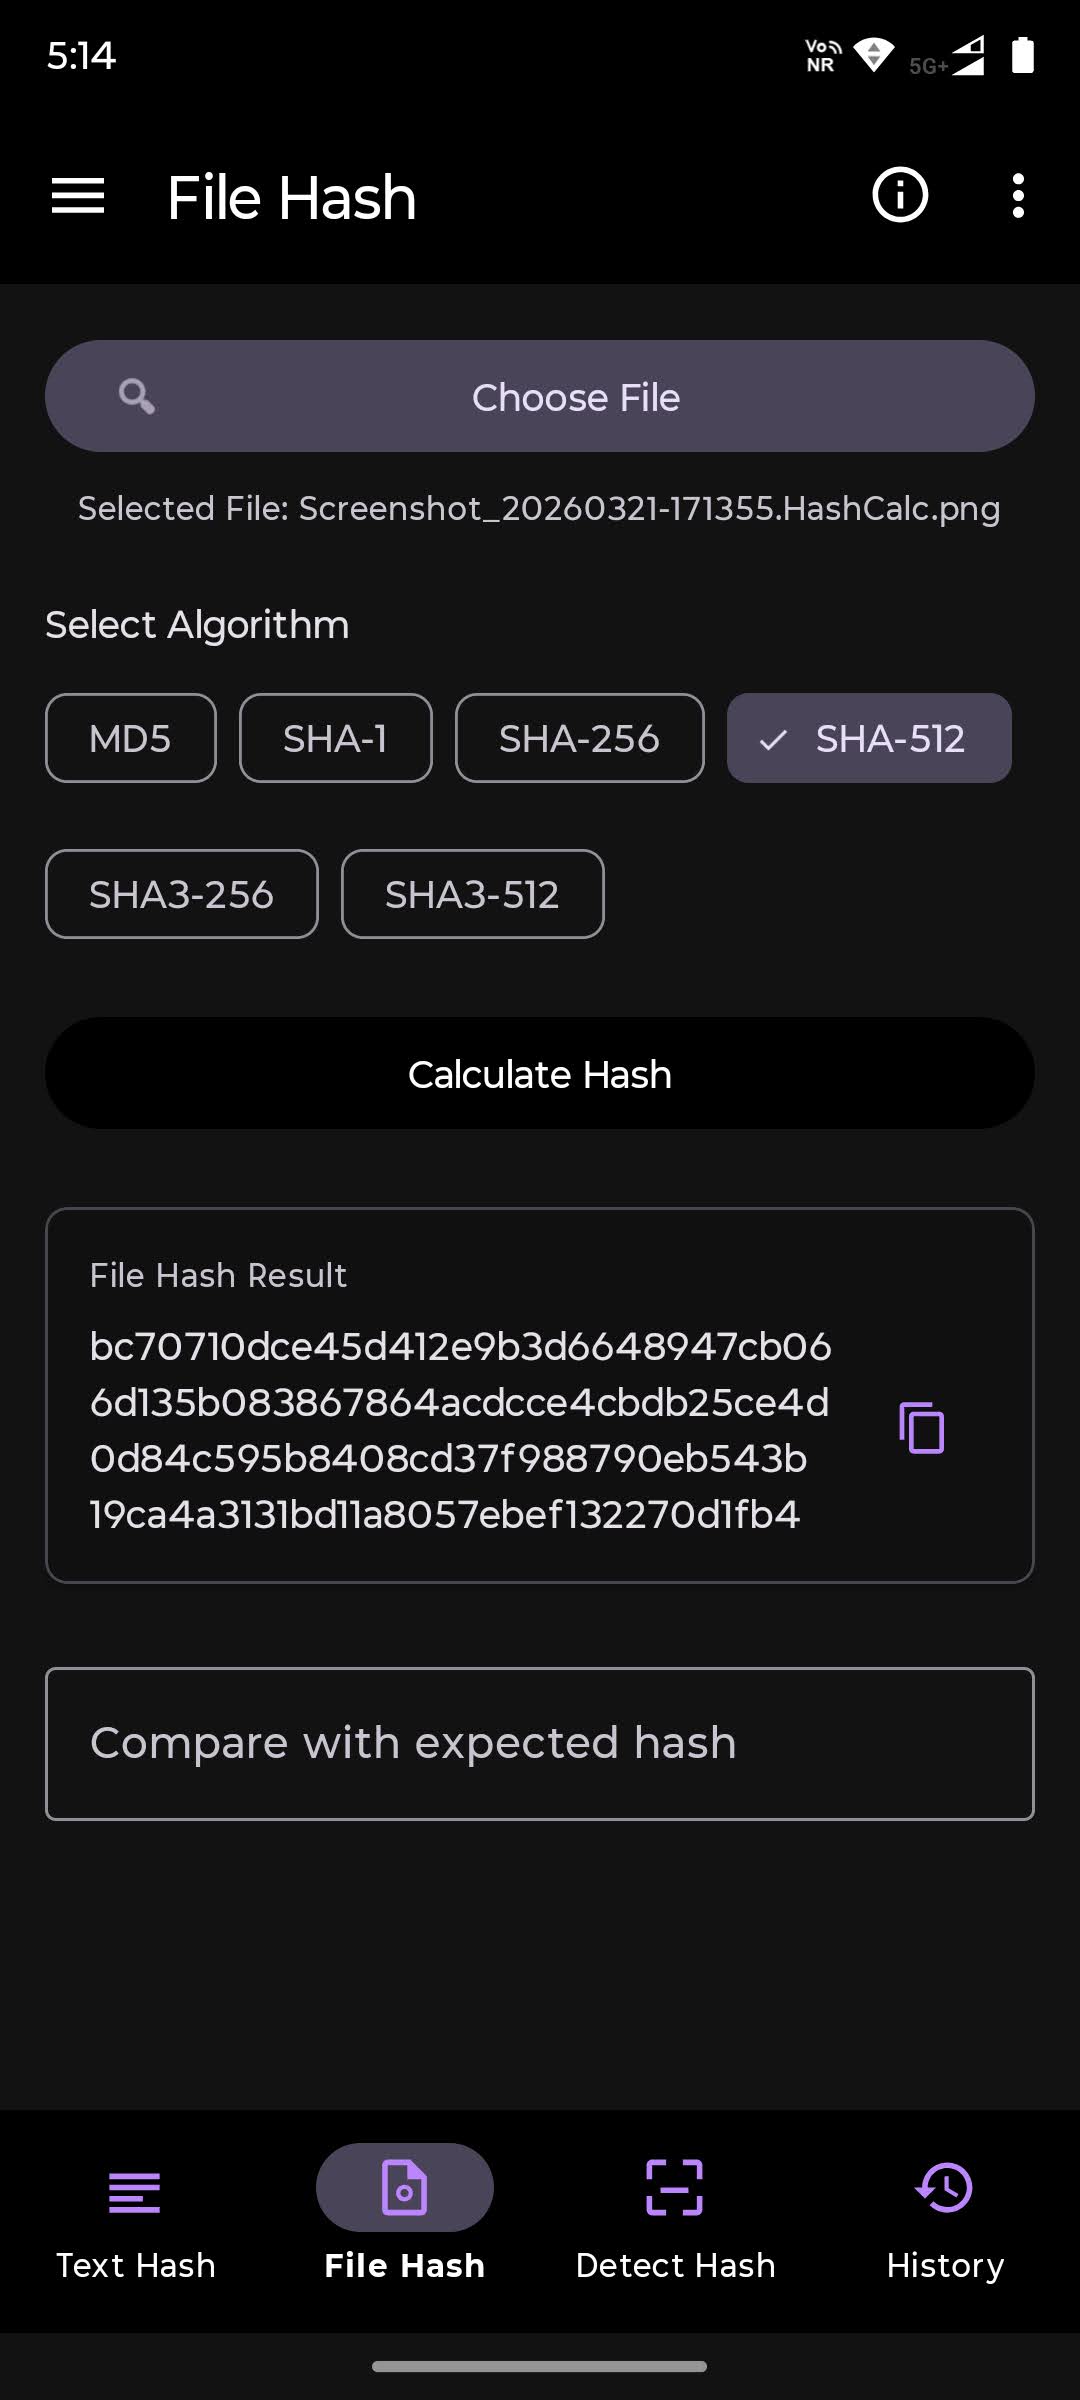The image size is (1080, 2400).
Task: Choose the SHA3-512 algorithm chip
Action: tap(473, 894)
